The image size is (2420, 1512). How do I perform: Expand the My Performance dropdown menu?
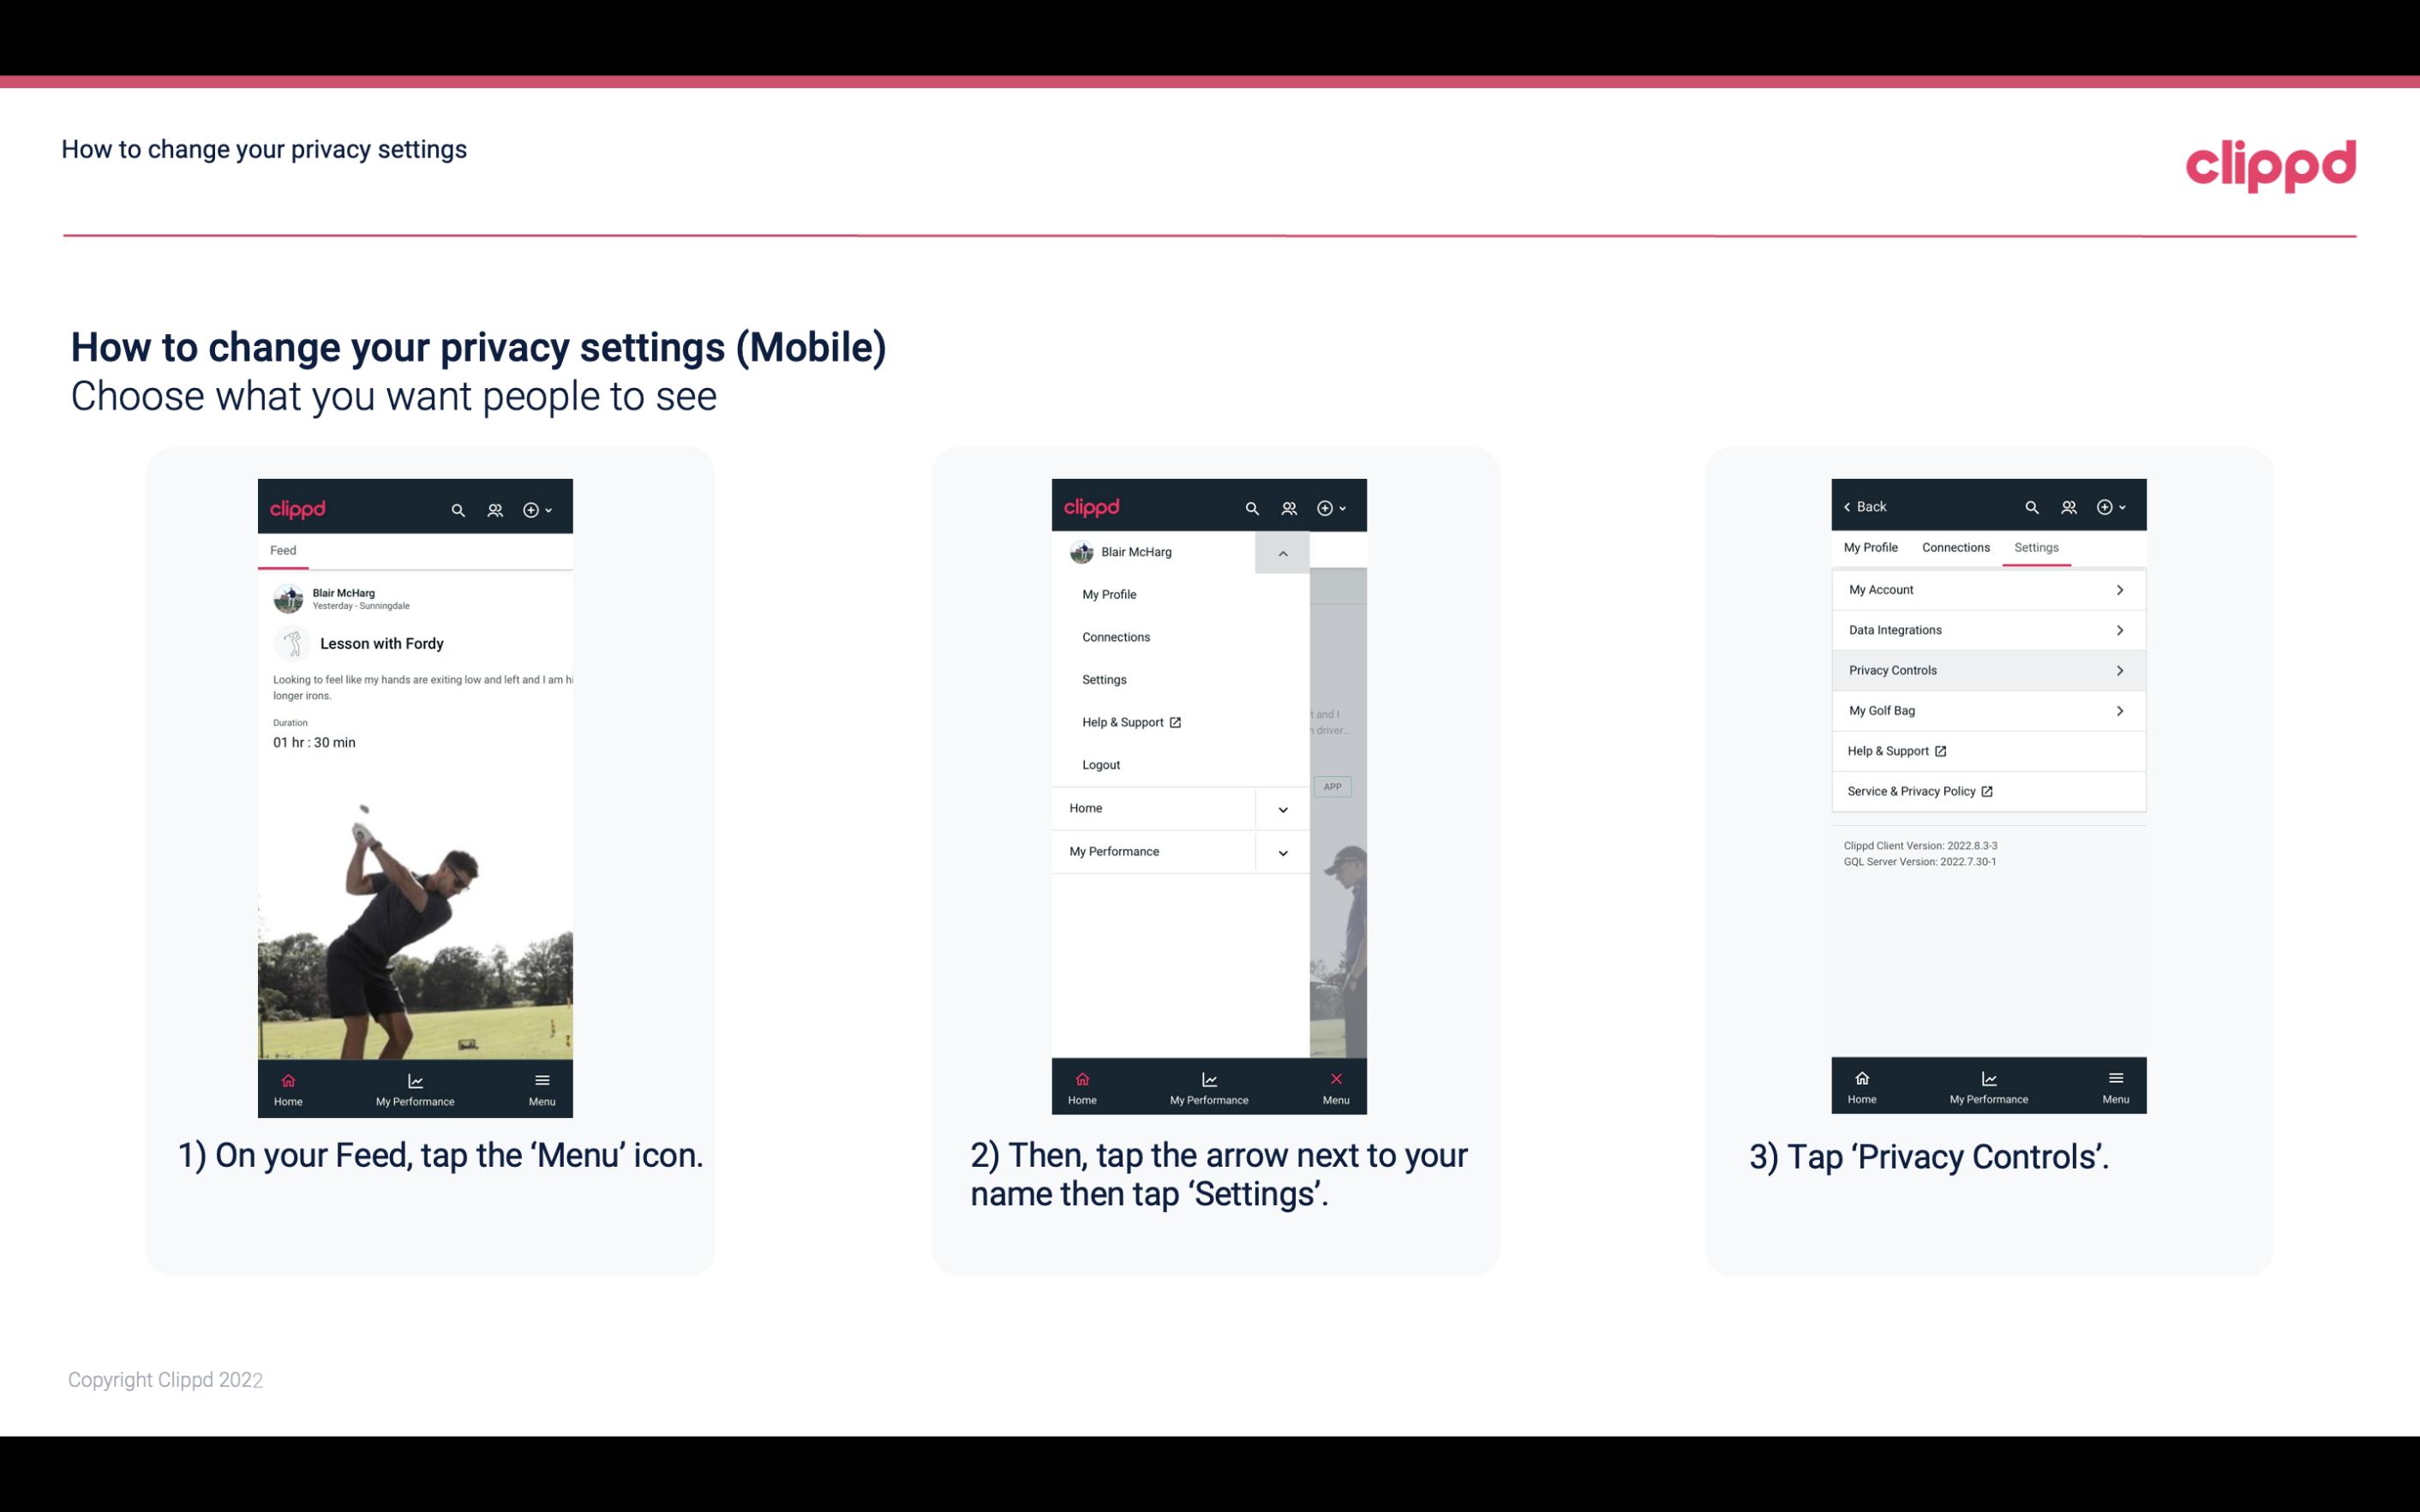click(x=1282, y=850)
